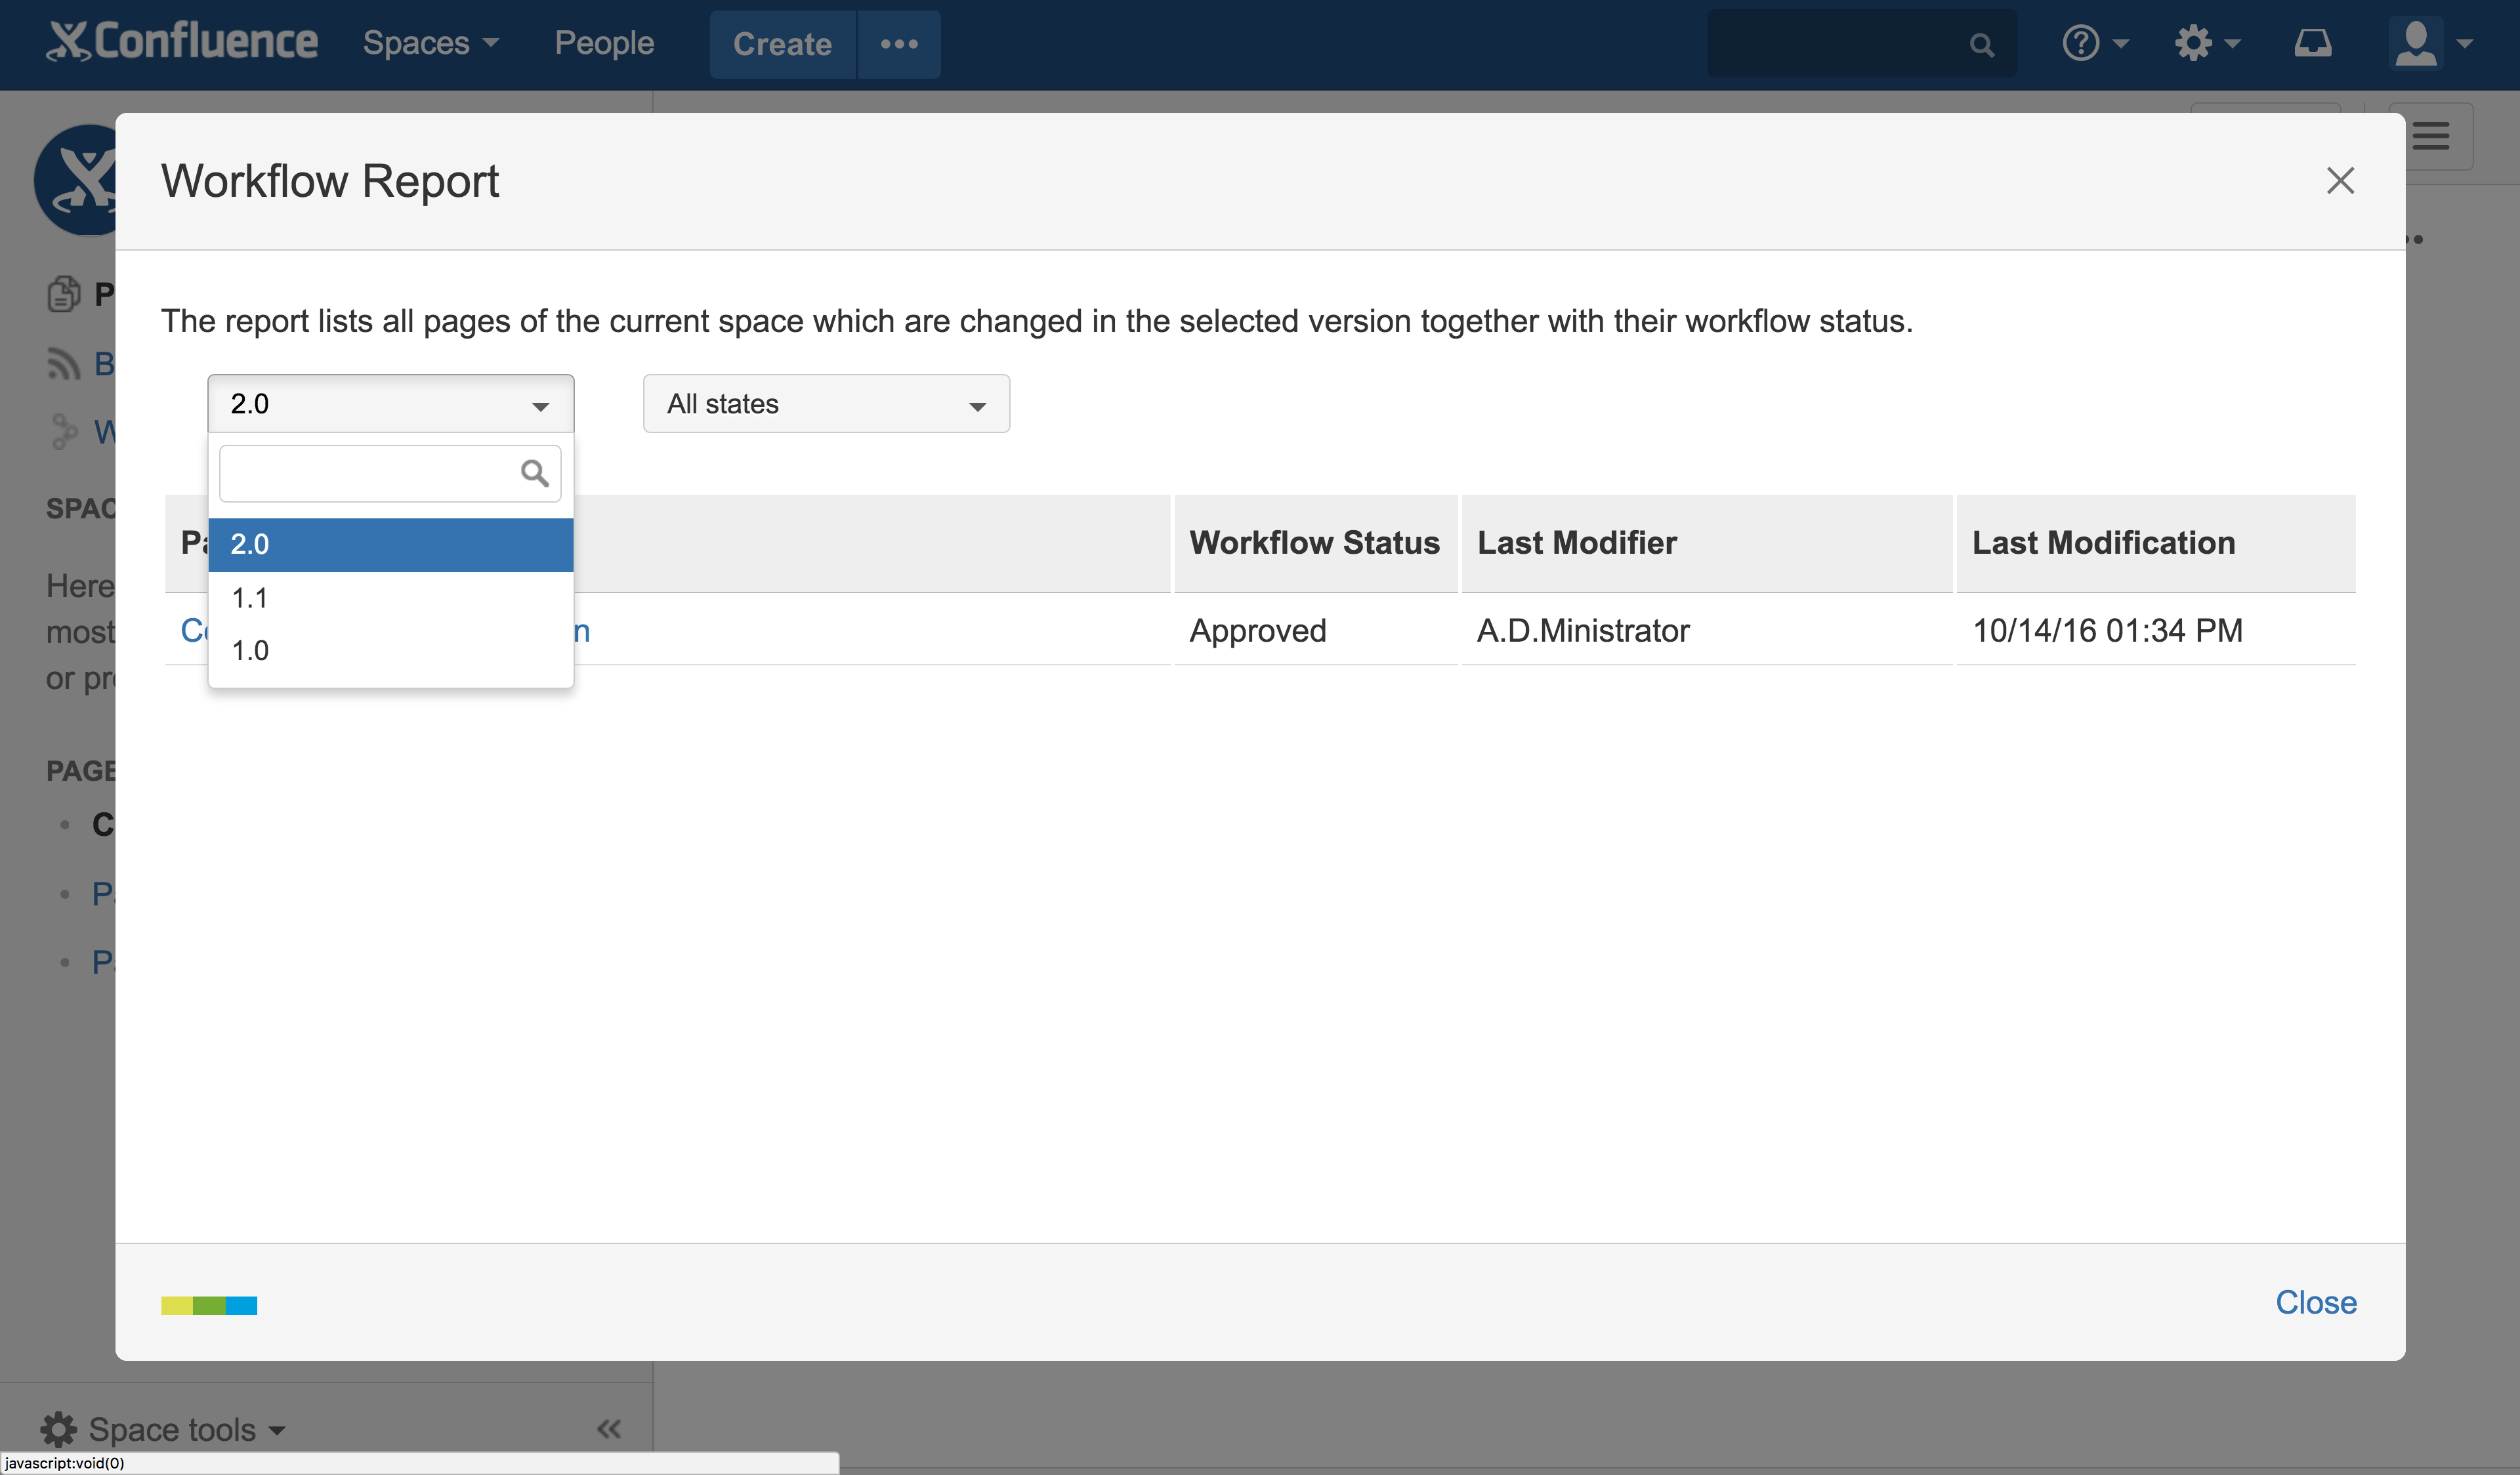Focus the version filter search field
This screenshot has width=2520, height=1475.
coord(370,473)
